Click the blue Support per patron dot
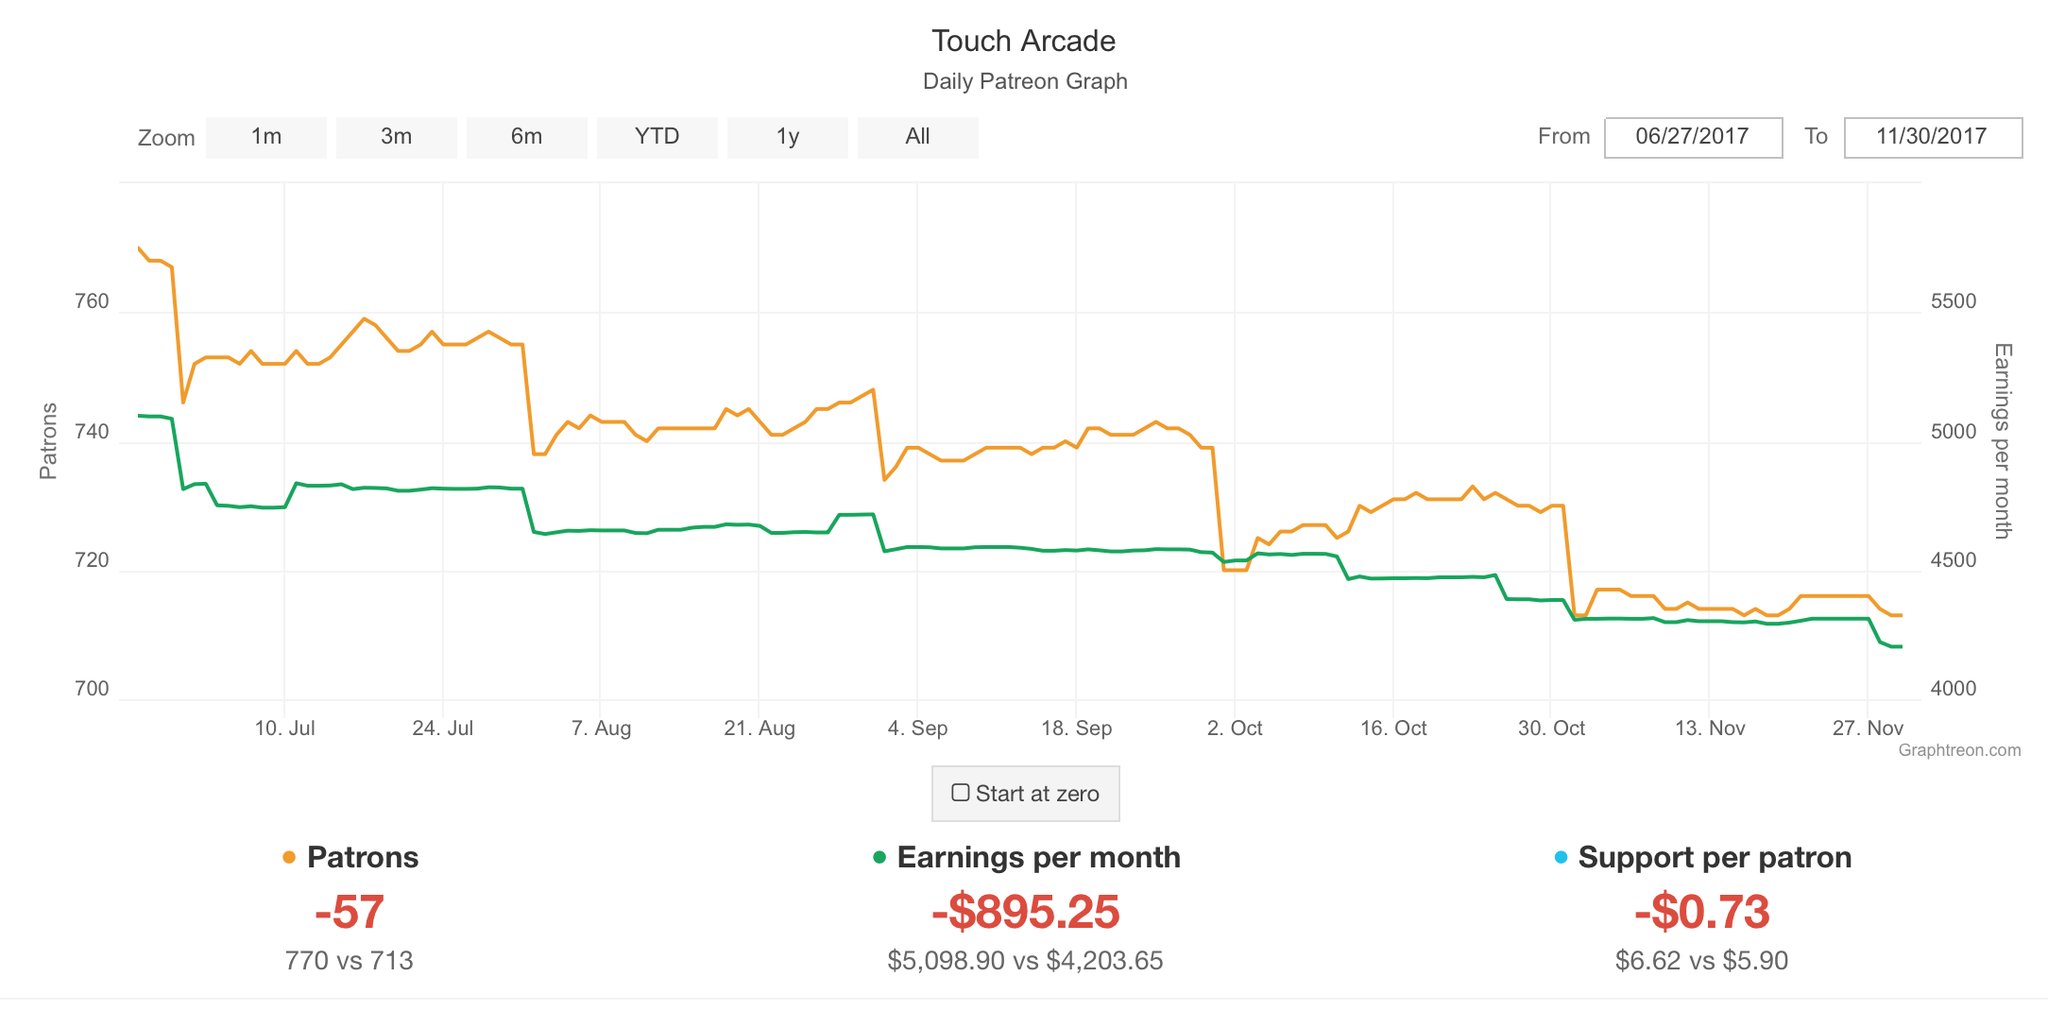Viewport: 2048px width, 1011px height. pos(1561,857)
